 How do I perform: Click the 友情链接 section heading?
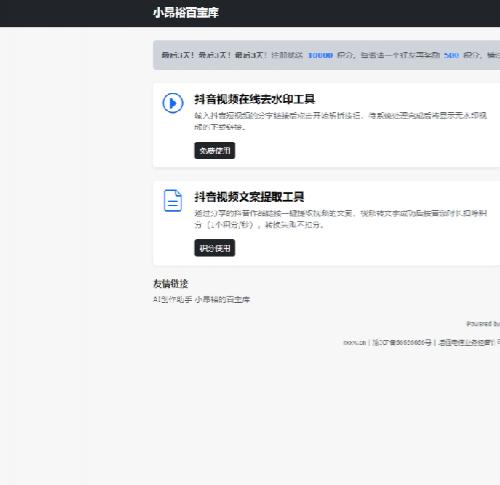[x=171, y=284]
